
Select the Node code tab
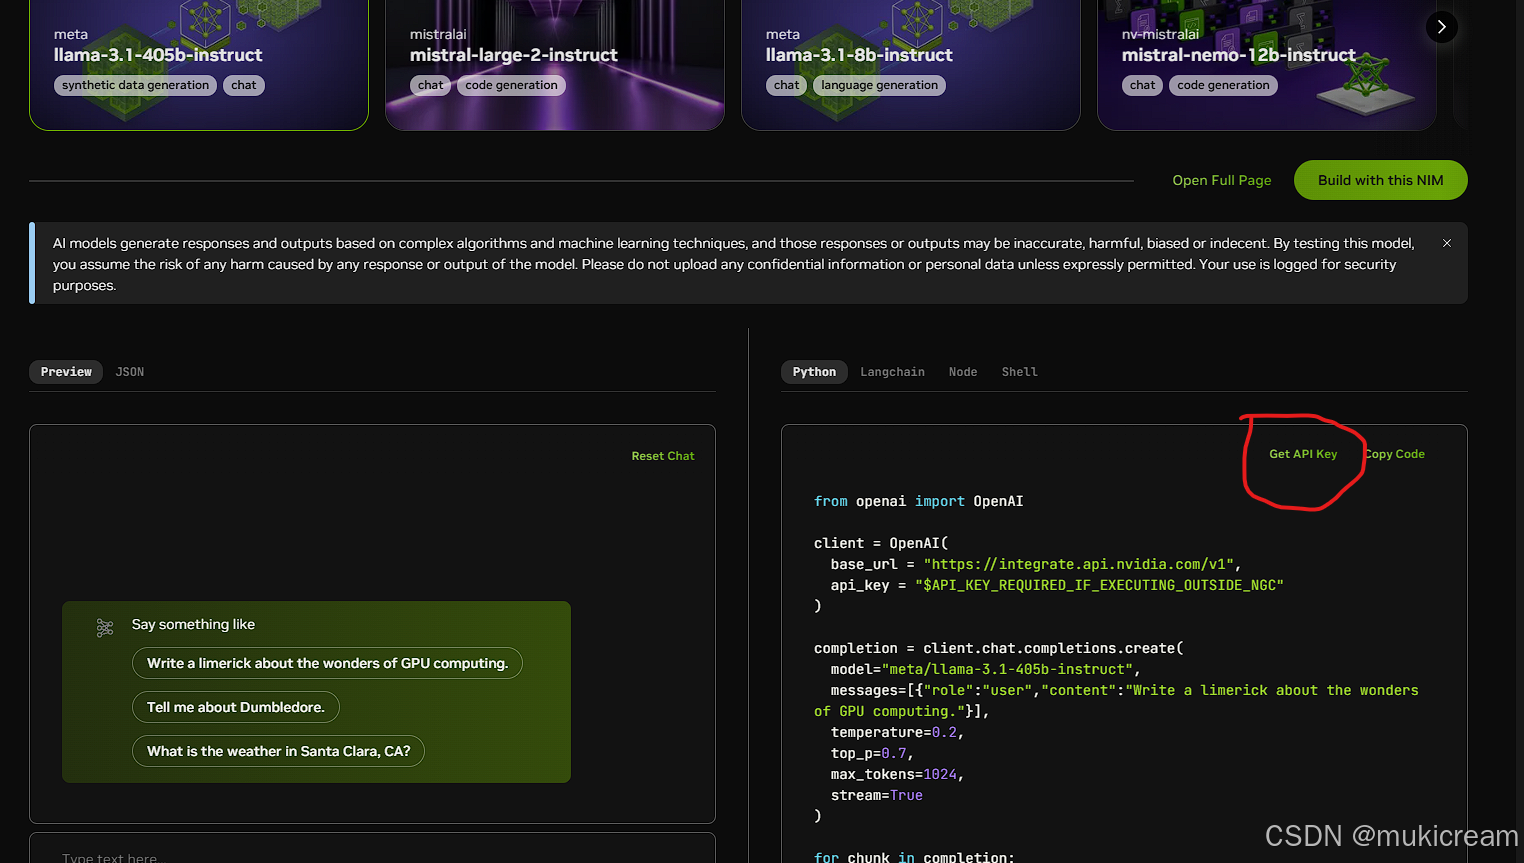[x=963, y=372]
